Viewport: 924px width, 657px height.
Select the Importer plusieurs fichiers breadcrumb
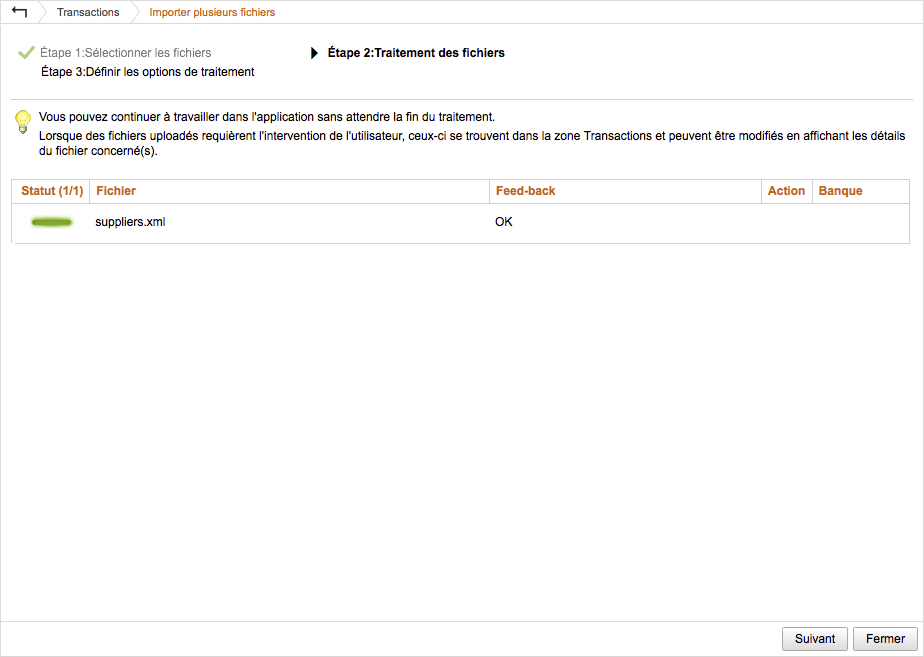point(212,12)
